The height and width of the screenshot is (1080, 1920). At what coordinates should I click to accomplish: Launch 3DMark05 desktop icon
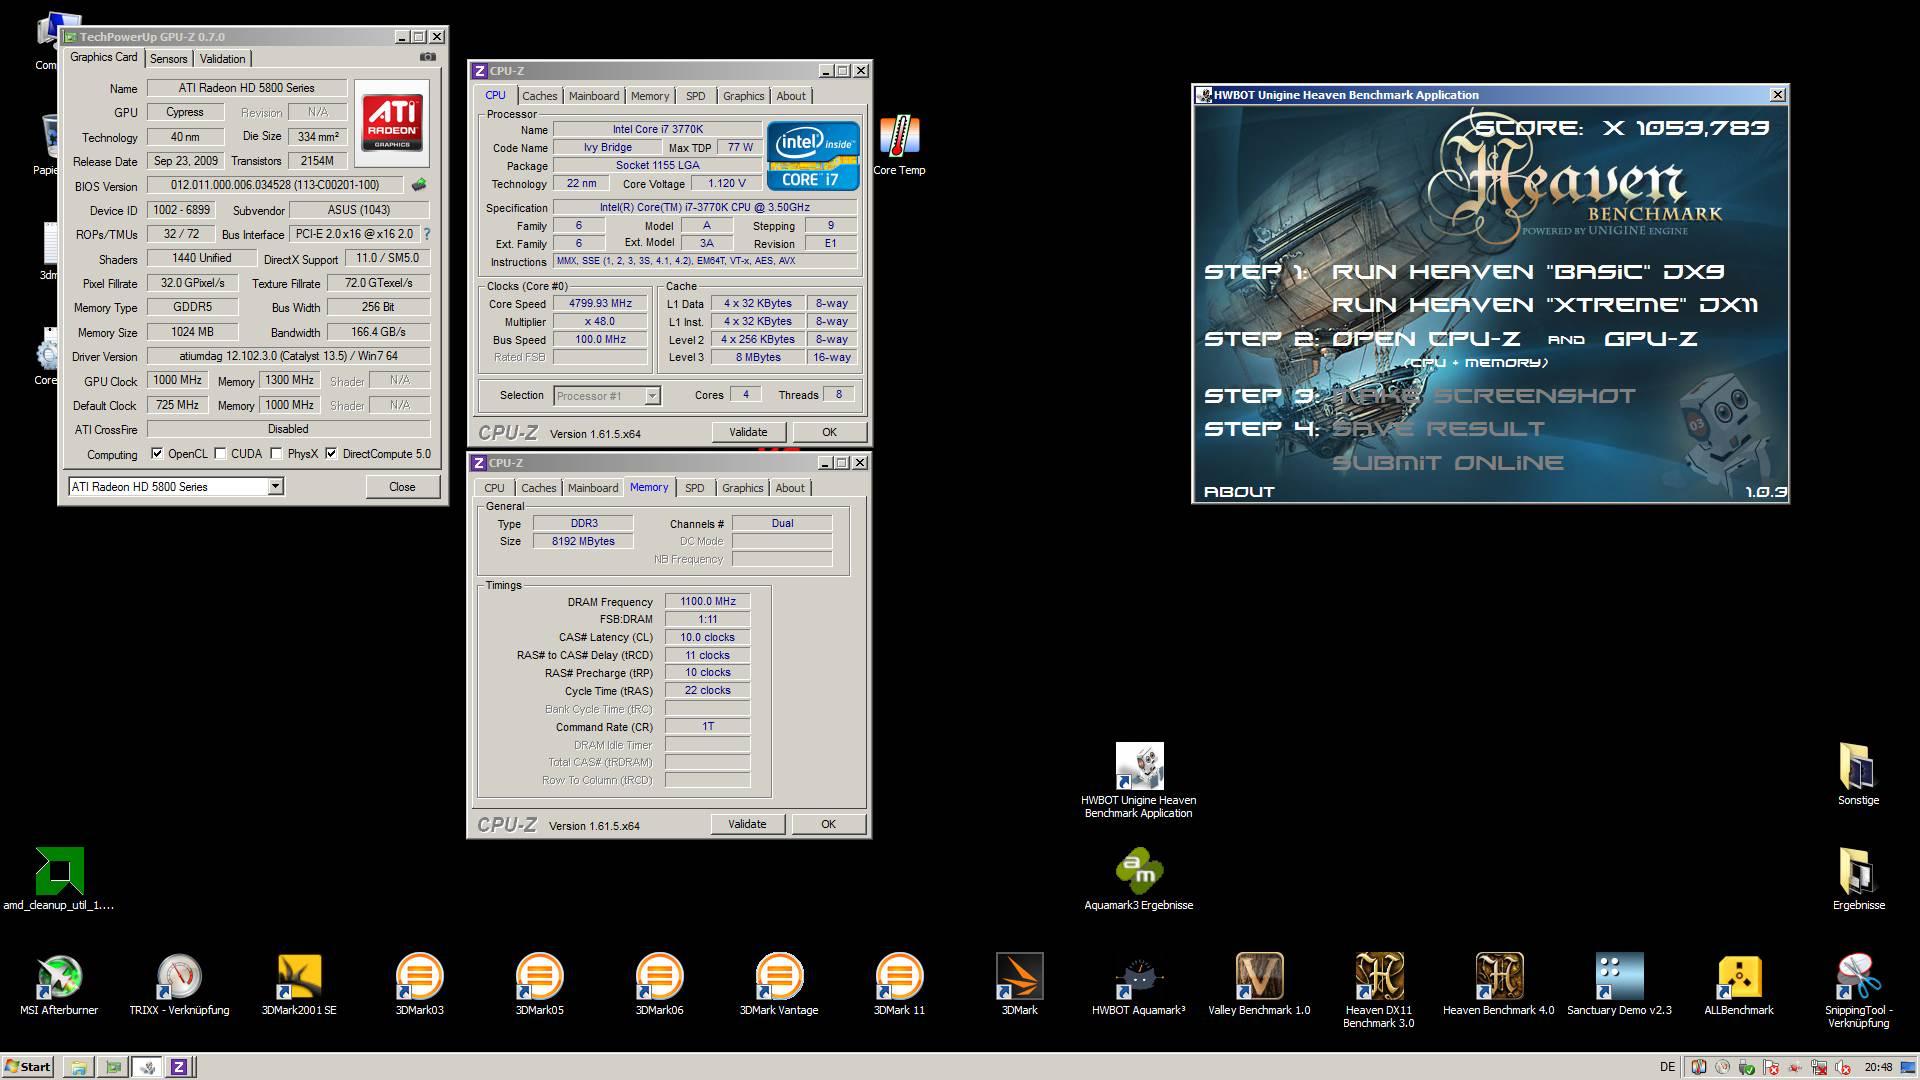(x=539, y=984)
